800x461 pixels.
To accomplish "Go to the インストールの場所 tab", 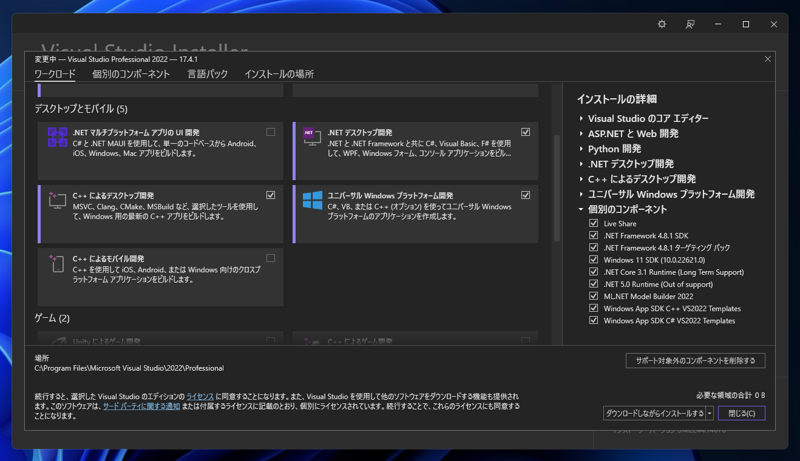I will point(279,74).
